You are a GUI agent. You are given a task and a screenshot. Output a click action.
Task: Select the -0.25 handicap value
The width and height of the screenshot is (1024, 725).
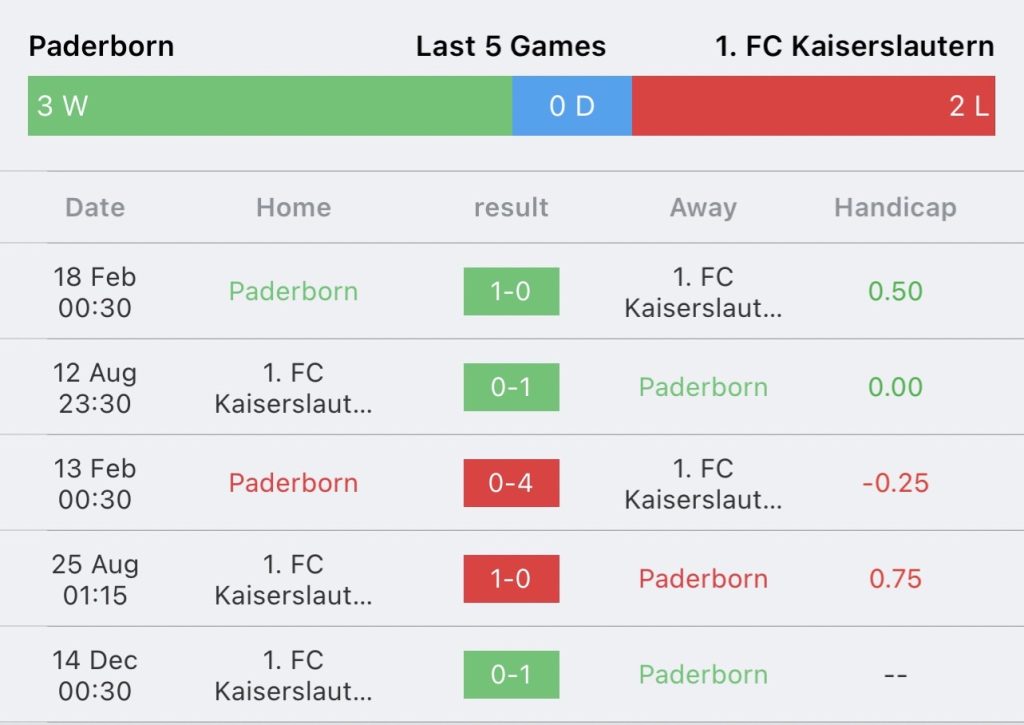pos(895,483)
